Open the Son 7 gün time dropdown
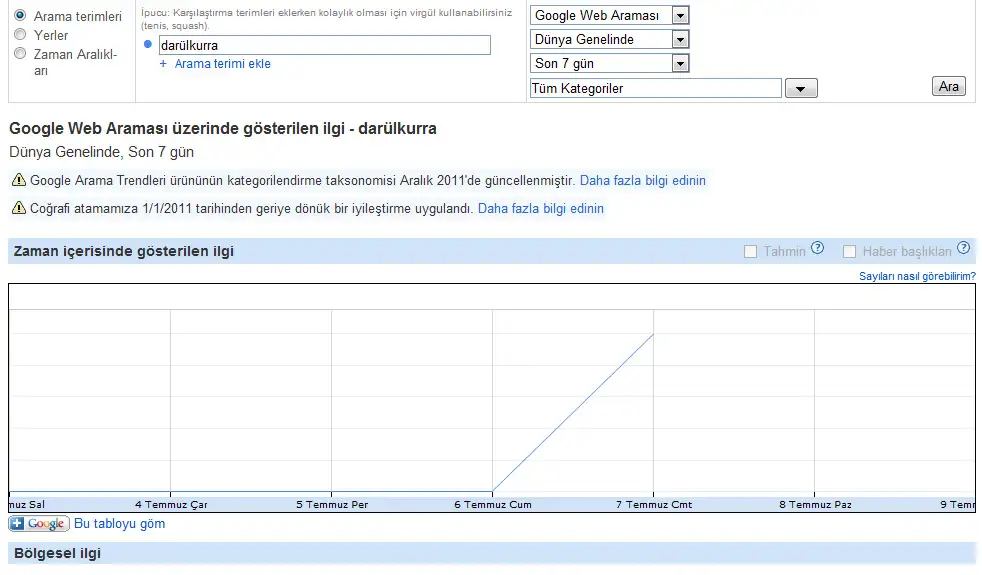 pyautogui.click(x=609, y=63)
